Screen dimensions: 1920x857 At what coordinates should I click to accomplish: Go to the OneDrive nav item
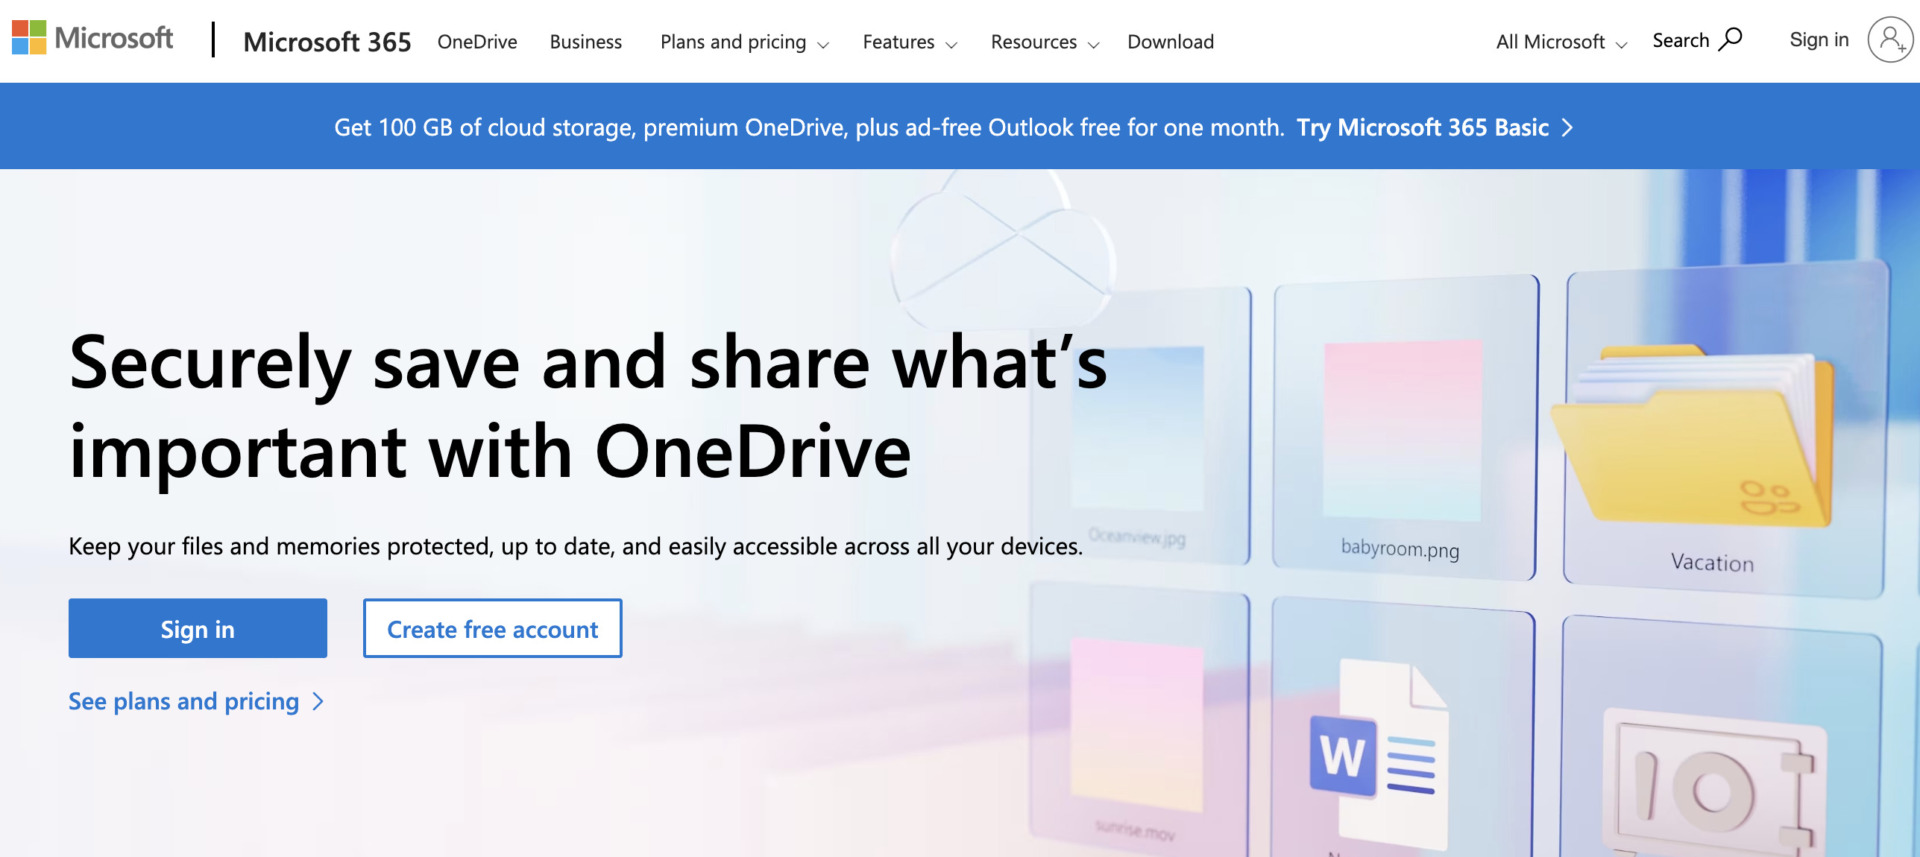point(477,42)
